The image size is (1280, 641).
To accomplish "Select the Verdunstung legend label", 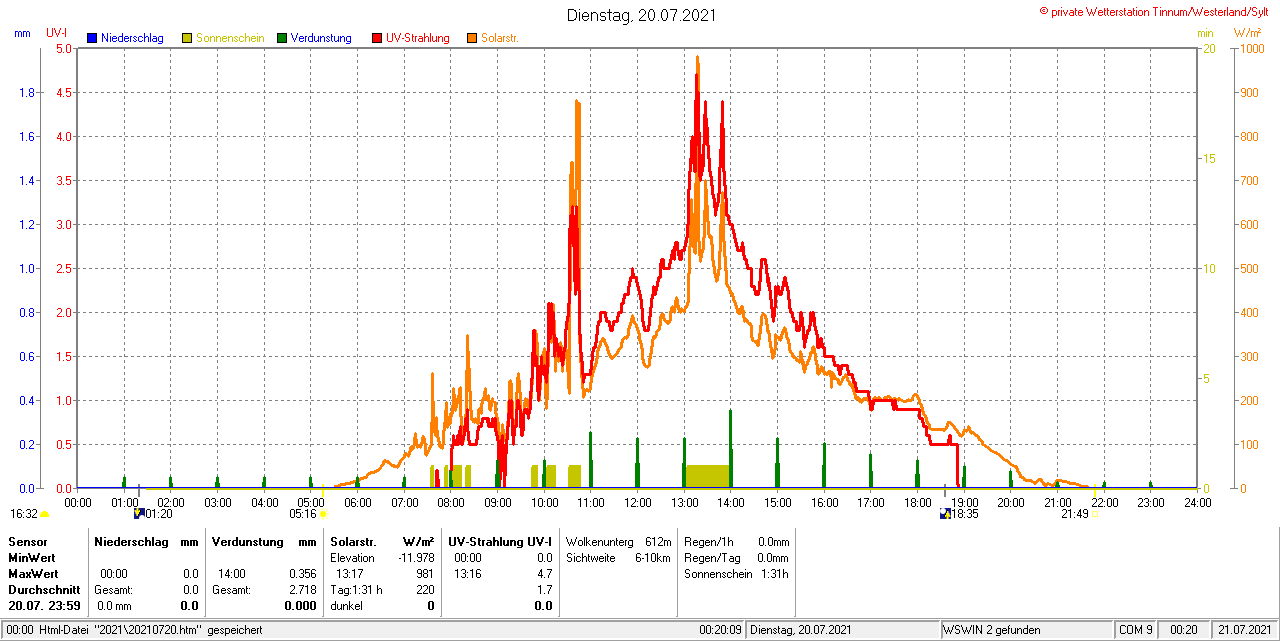I will click(x=321, y=38).
